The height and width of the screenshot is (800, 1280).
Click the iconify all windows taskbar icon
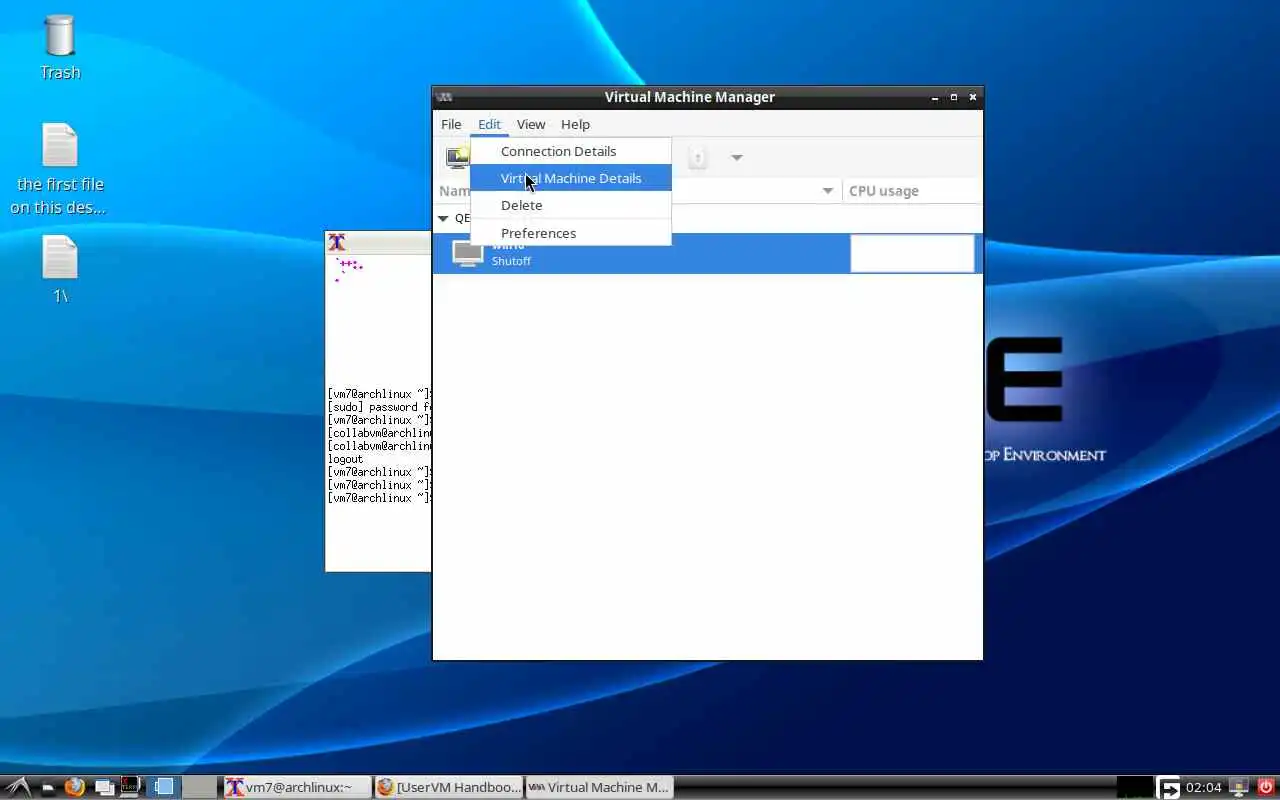pyautogui.click(x=103, y=787)
